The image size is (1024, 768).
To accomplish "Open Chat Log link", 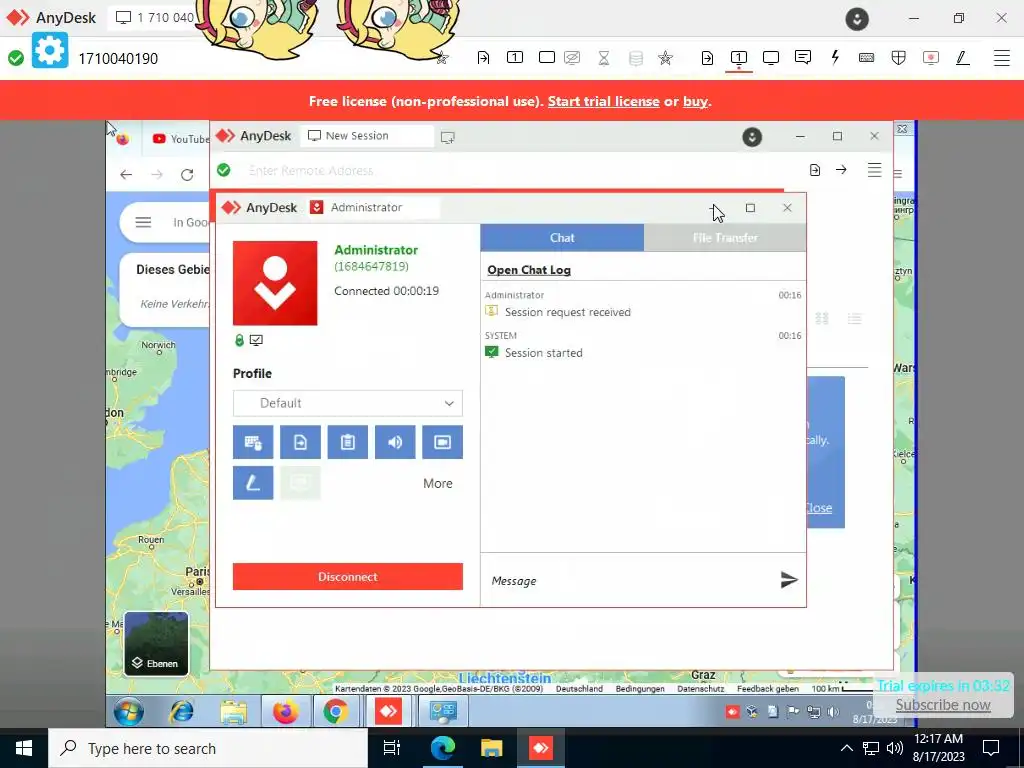I will 529,270.
